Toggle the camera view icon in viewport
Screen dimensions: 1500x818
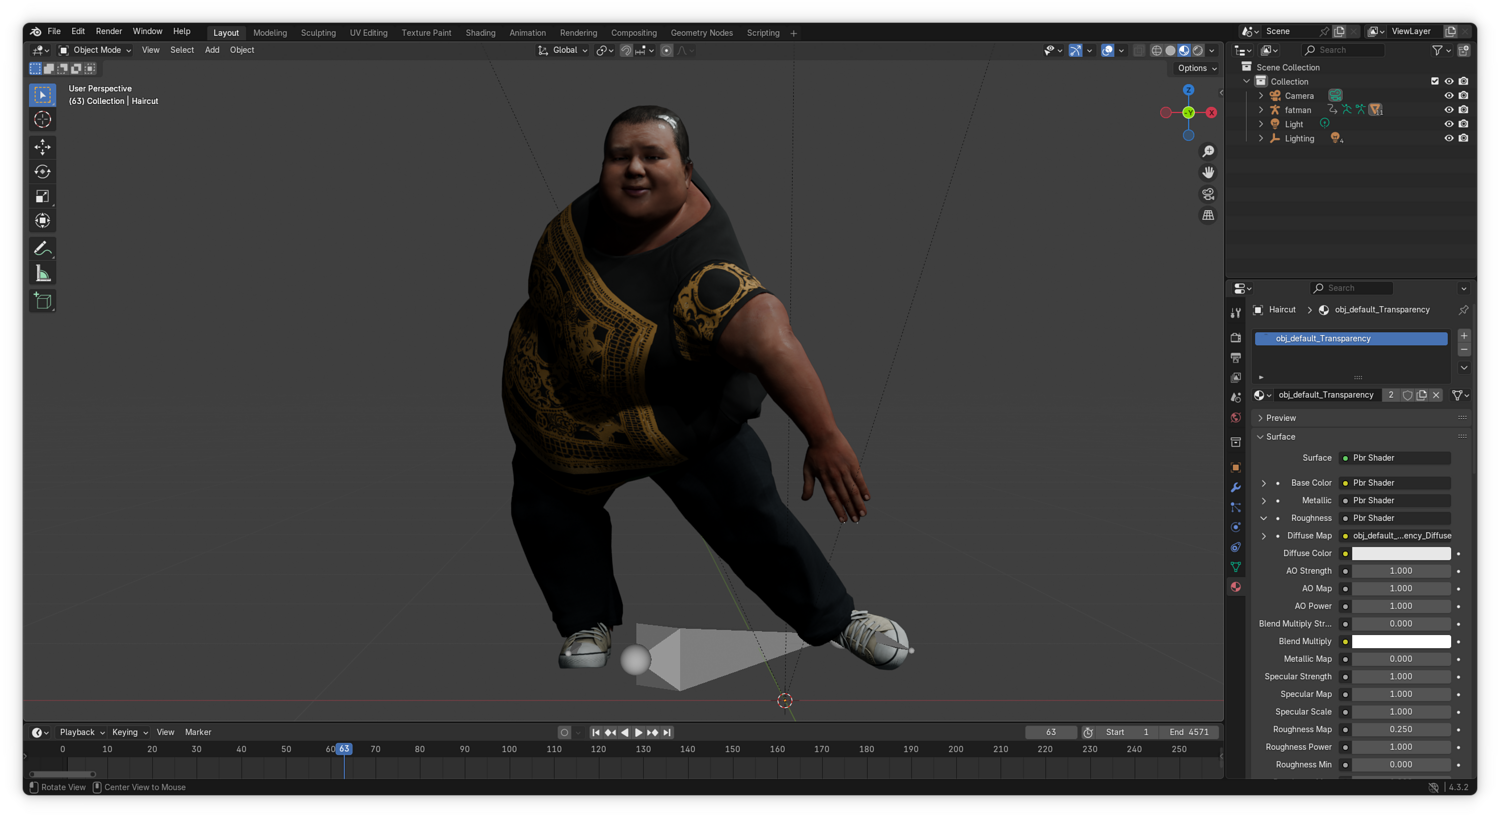point(1208,194)
